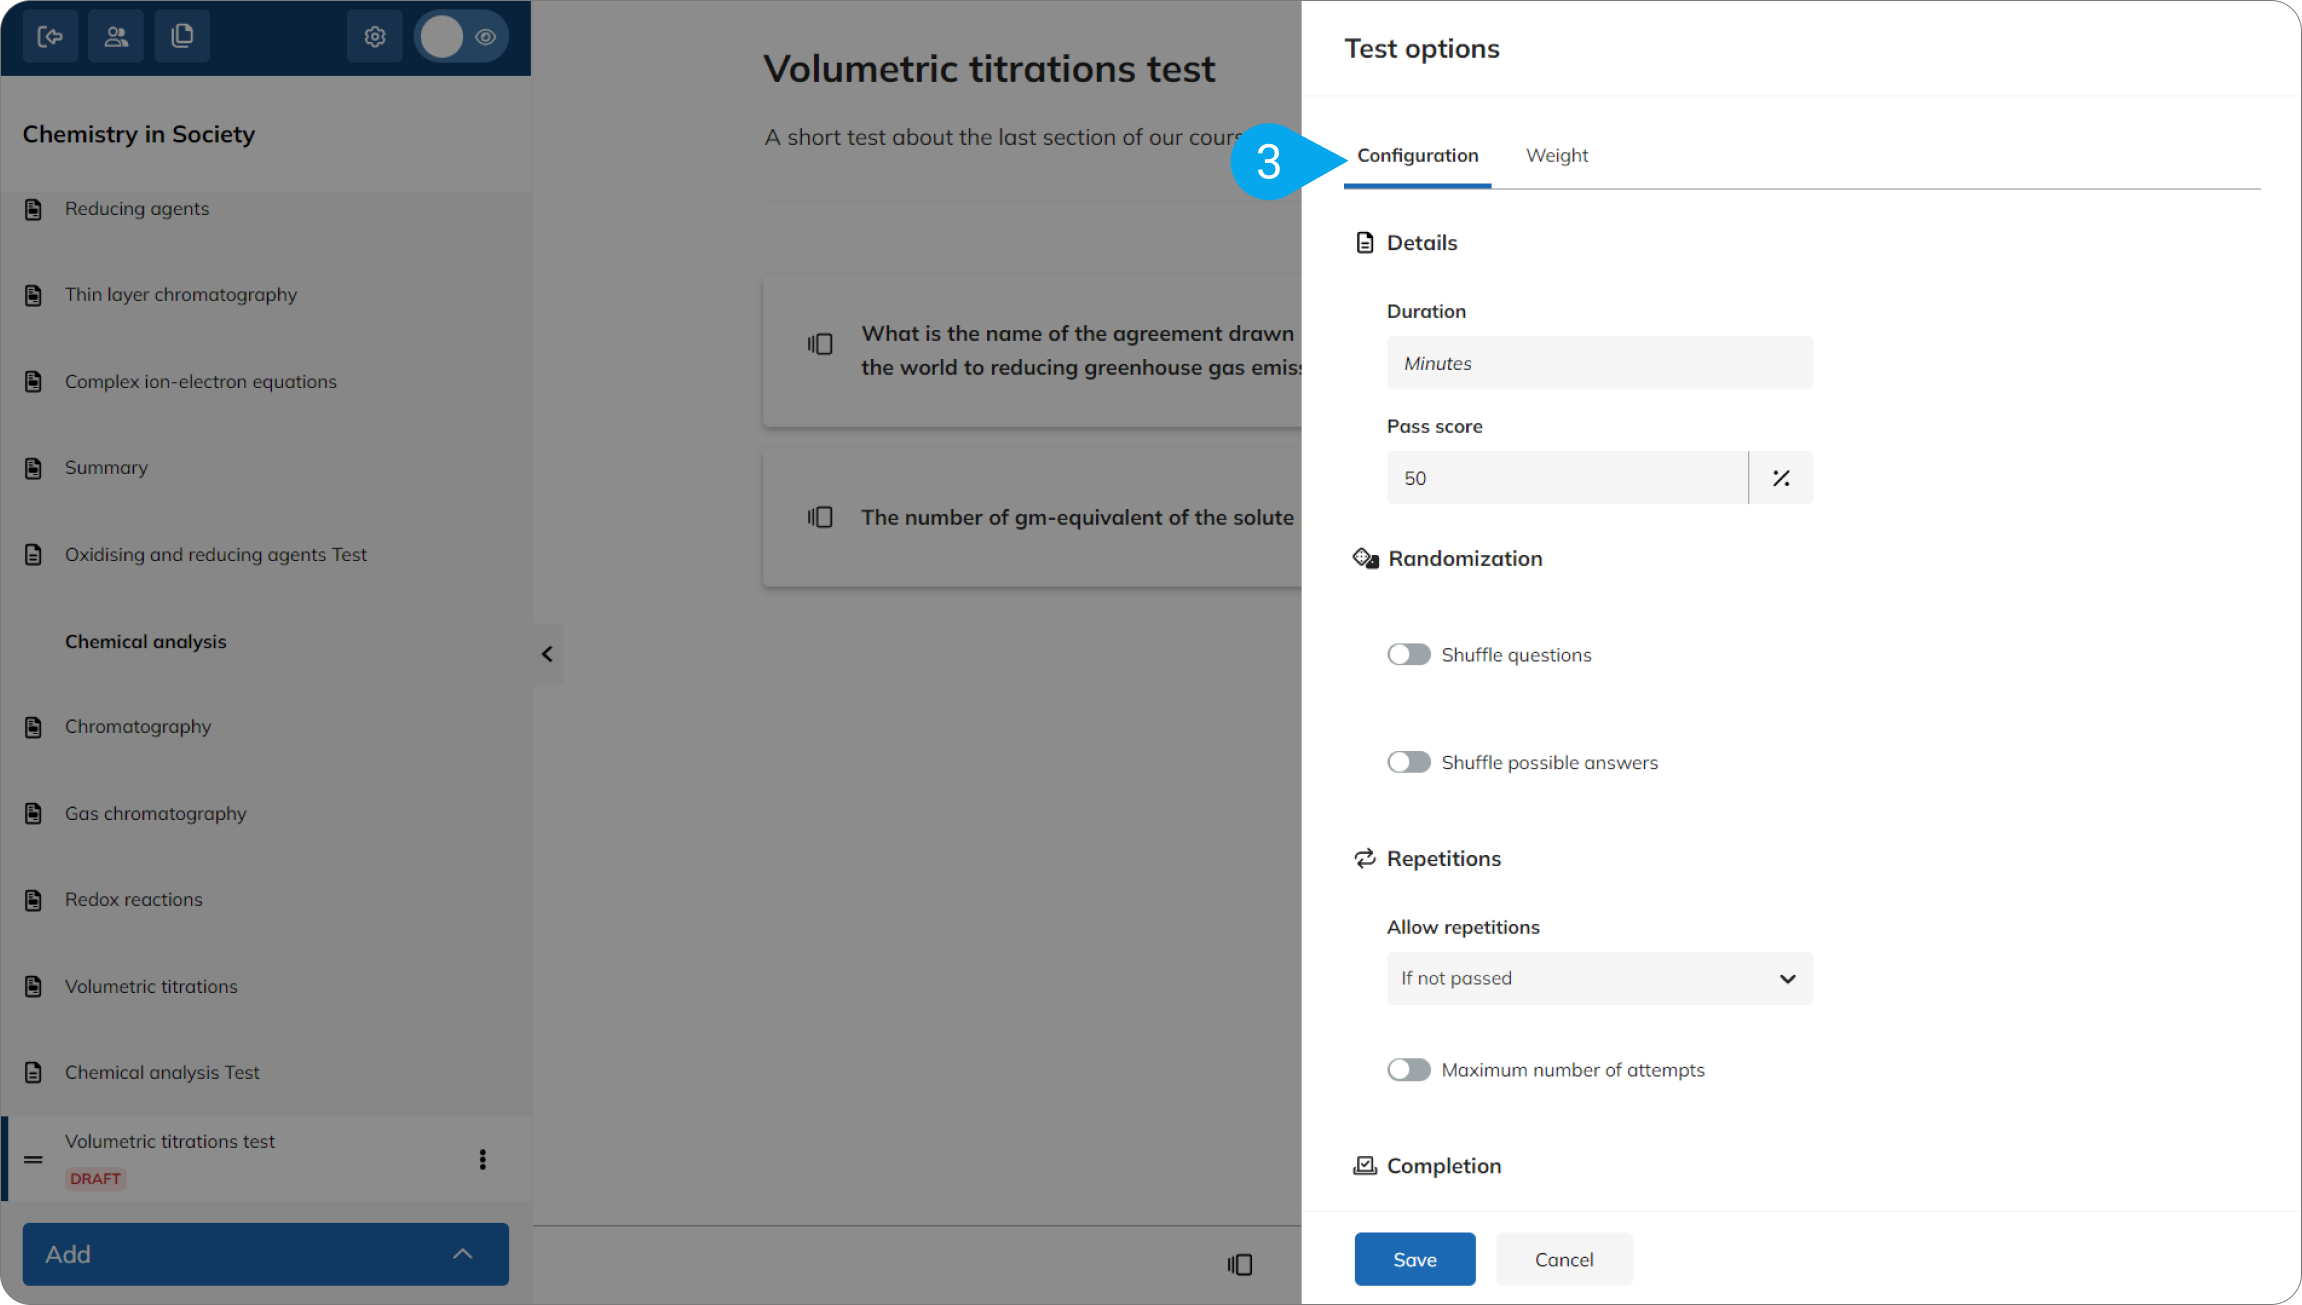
Task: Click the question icon in bottom bar
Action: pyautogui.click(x=1240, y=1265)
